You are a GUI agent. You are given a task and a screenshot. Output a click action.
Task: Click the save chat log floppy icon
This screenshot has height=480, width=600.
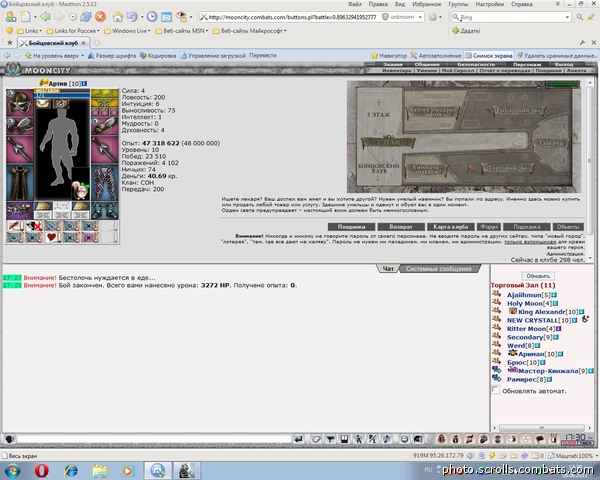click(345, 439)
